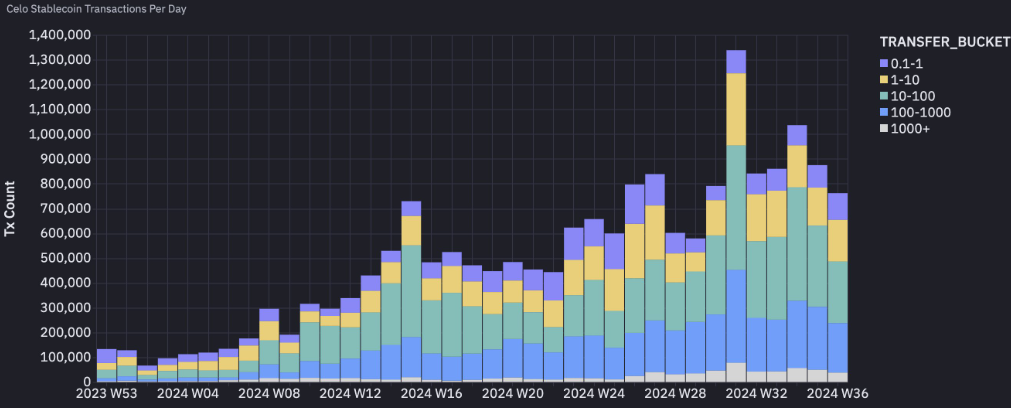The width and height of the screenshot is (1011, 408).
Task: Click the 2023 W53 x-axis label
Action: [106, 392]
